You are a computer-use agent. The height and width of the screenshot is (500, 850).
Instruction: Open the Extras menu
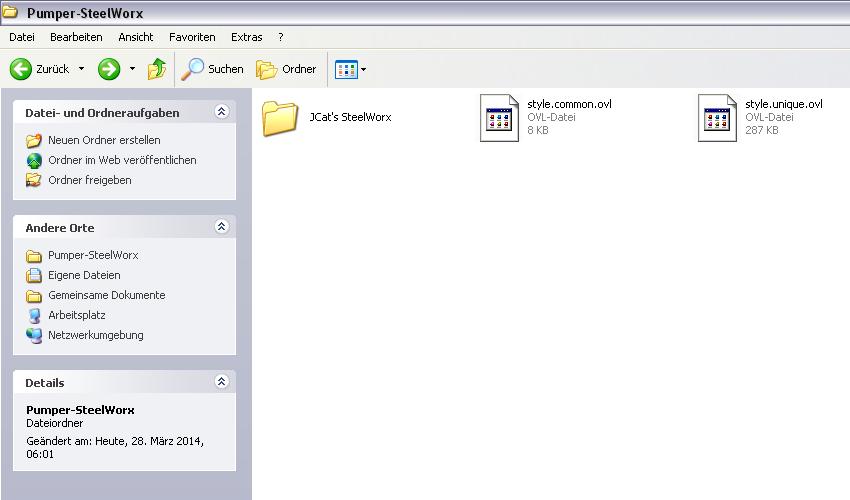pyautogui.click(x=246, y=37)
